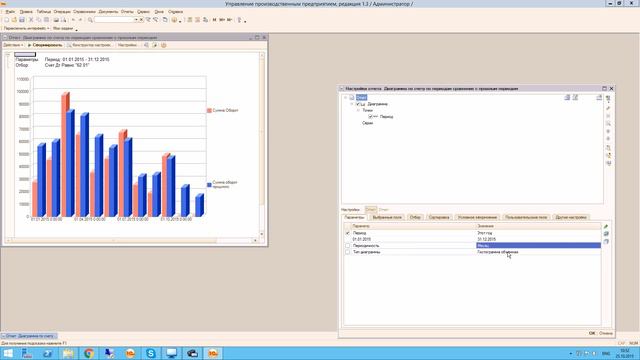Click the magnifier search icon in main toolbar
Image resolution: width=640 pixels, height=360 pixels.
coord(90,20)
